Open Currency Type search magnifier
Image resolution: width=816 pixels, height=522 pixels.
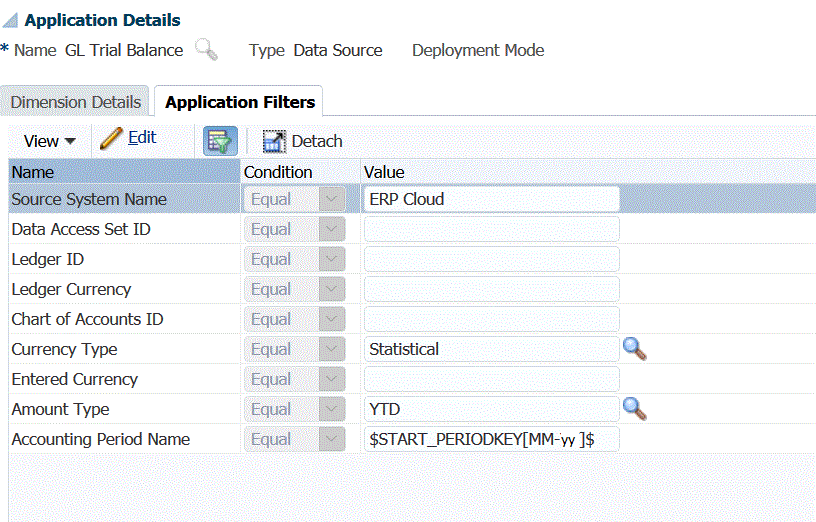pos(635,349)
